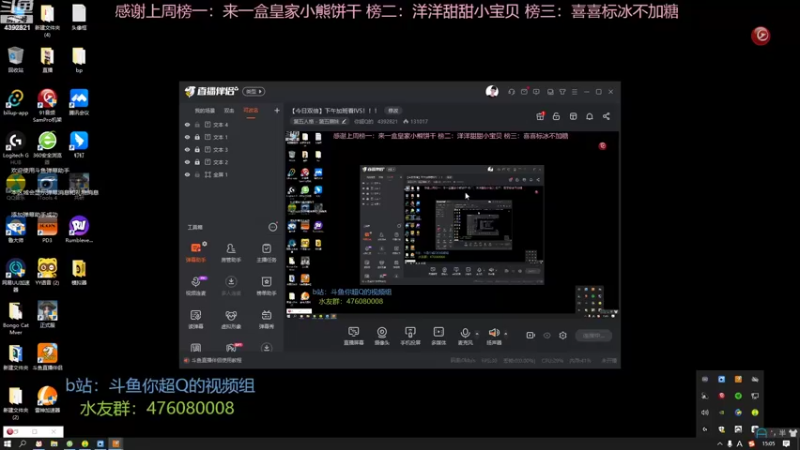This screenshot has width=800, height=450.
Task: Open the download-arrow tool in toolbox
Action: tap(231, 286)
